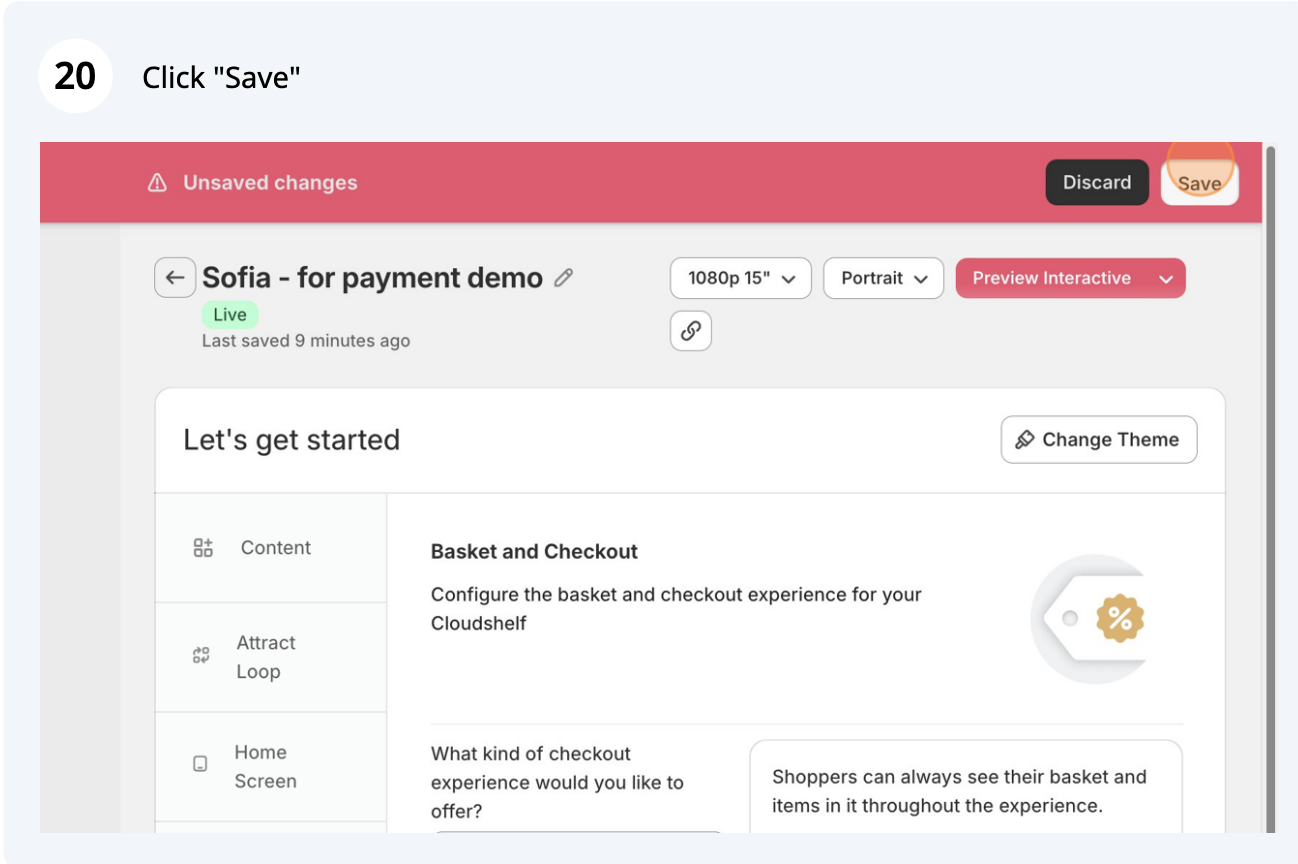The height and width of the screenshot is (864, 1298).
Task: Edit the Cloudshelf name with pencil icon
Action: tap(564, 278)
